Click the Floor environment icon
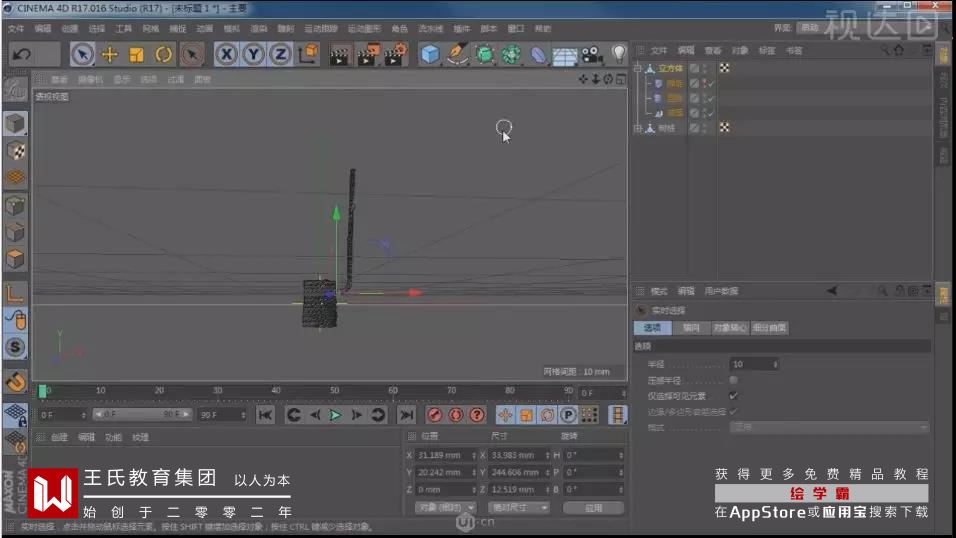956x538 pixels. pyautogui.click(x=565, y=56)
